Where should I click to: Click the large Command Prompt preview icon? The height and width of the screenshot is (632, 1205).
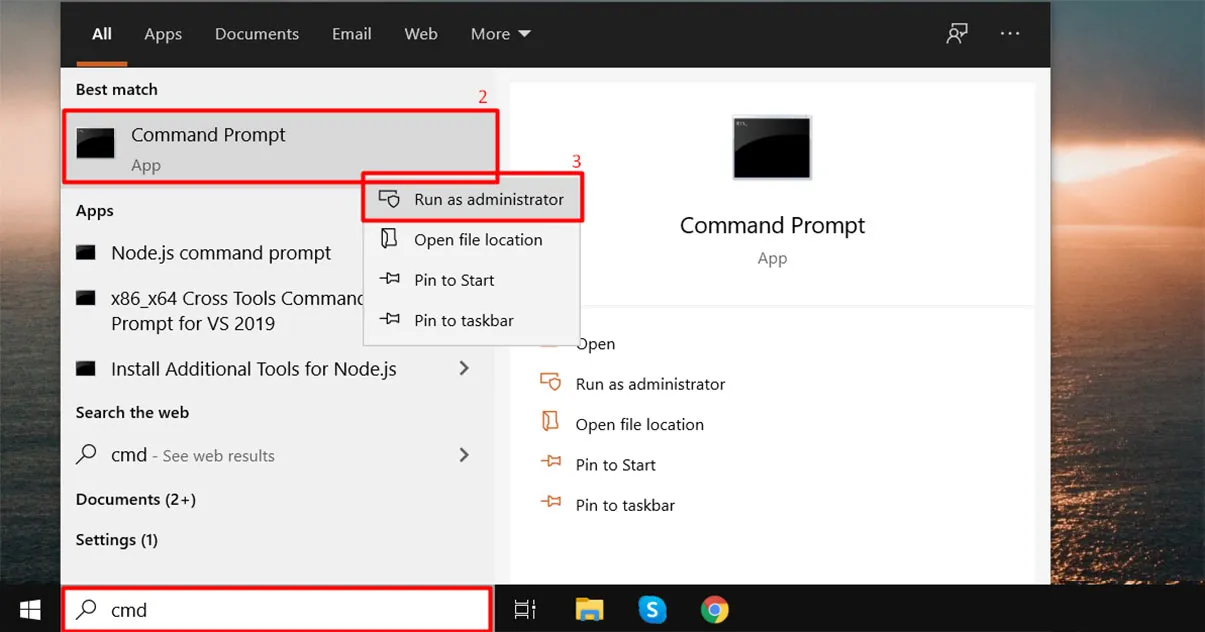(772, 148)
